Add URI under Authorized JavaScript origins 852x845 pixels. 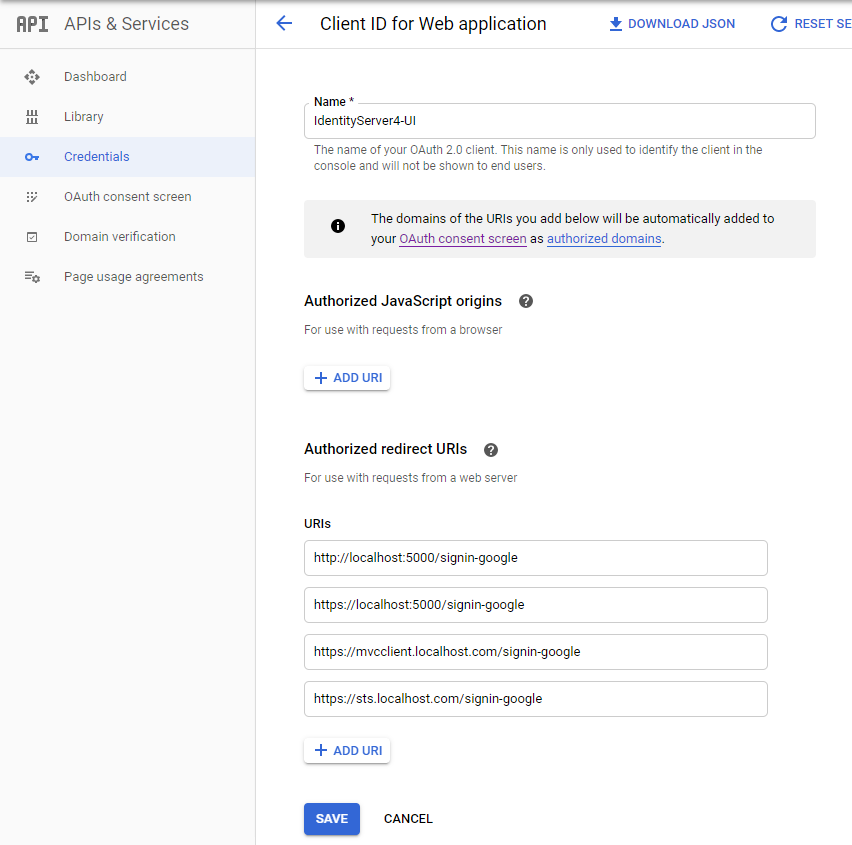pyautogui.click(x=347, y=378)
